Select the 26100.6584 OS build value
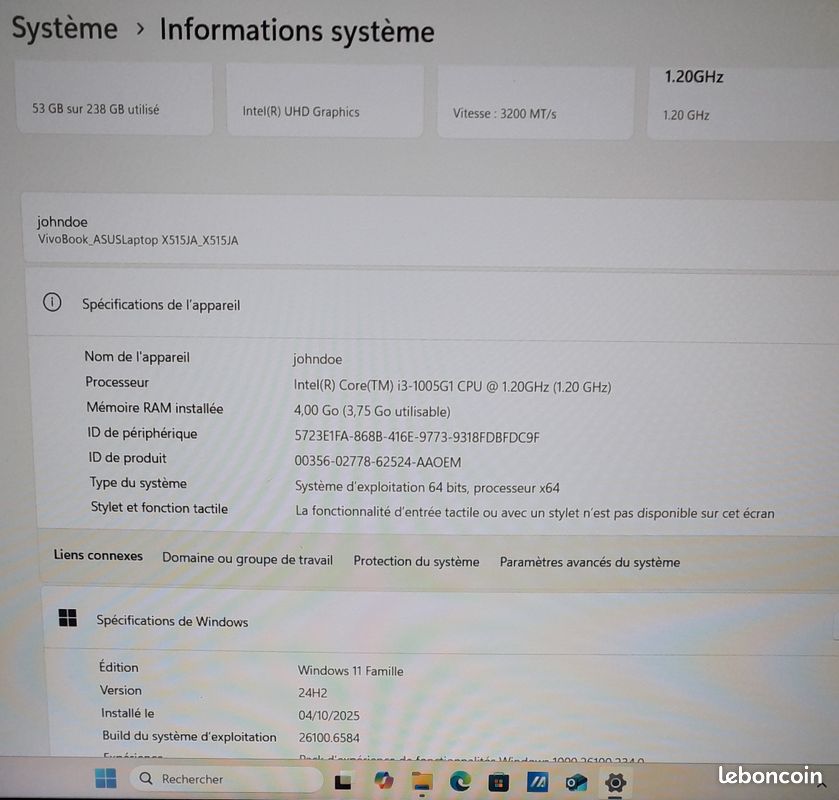The image size is (839, 800). (x=329, y=737)
